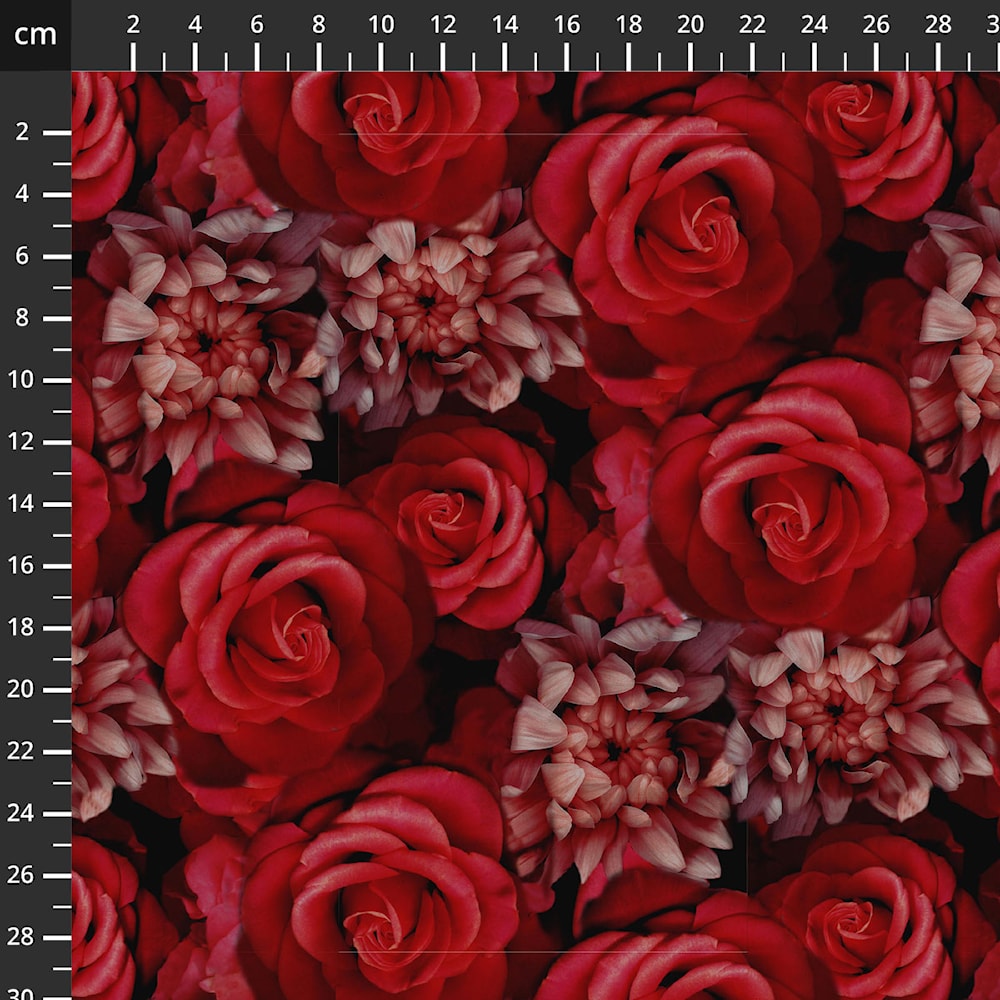Screen dimensions: 1000x1000
Task: Select the 4 mark on the vertical ruler
Action: [24, 194]
